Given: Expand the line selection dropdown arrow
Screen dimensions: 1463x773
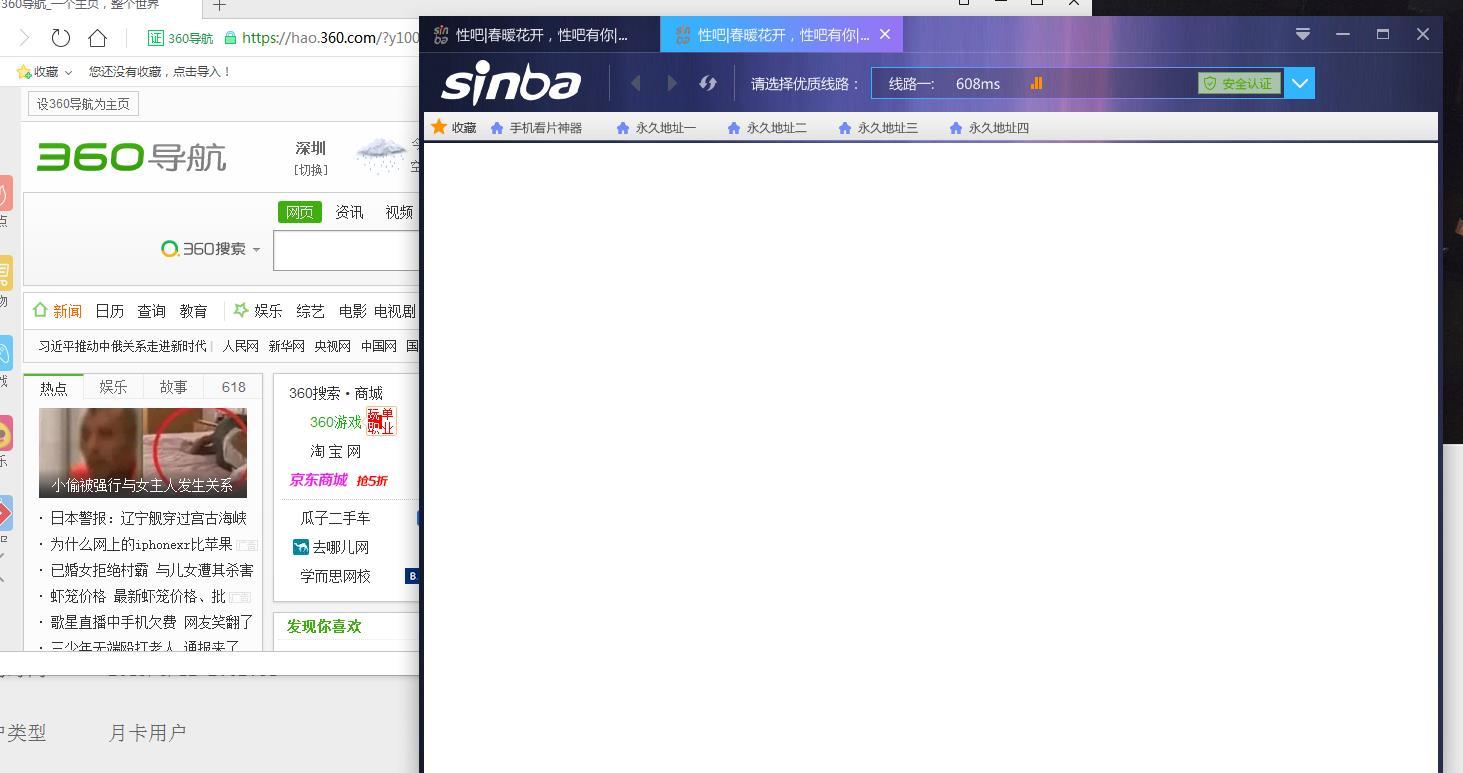Looking at the screenshot, I should [x=1299, y=84].
